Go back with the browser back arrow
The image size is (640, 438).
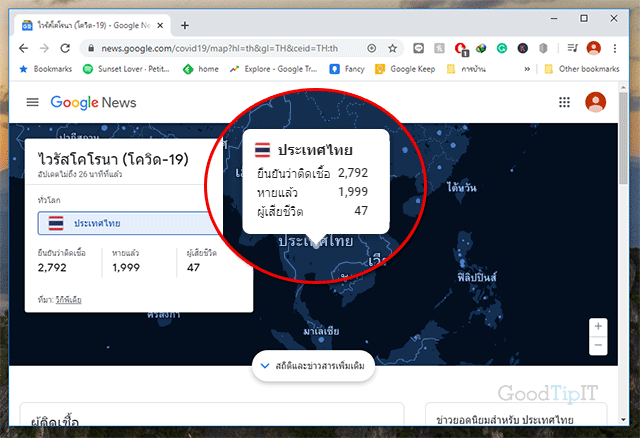[x=24, y=49]
